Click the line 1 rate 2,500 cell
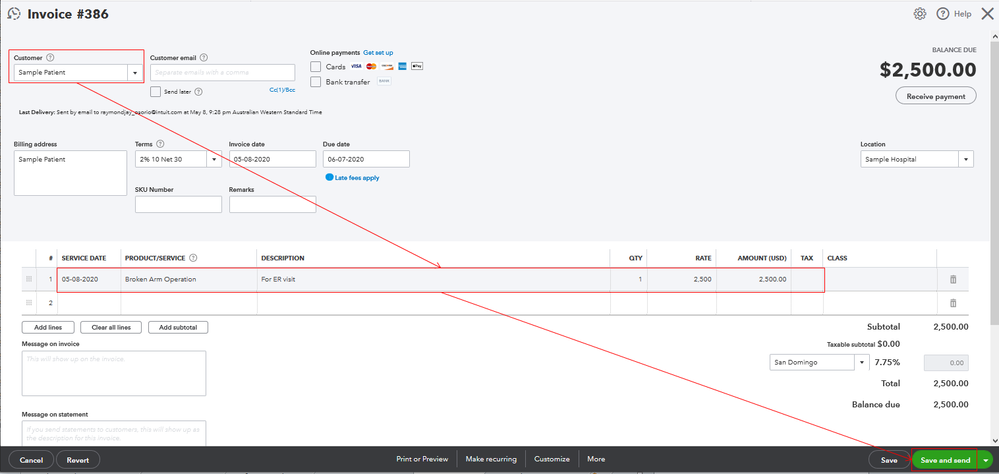 682,279
